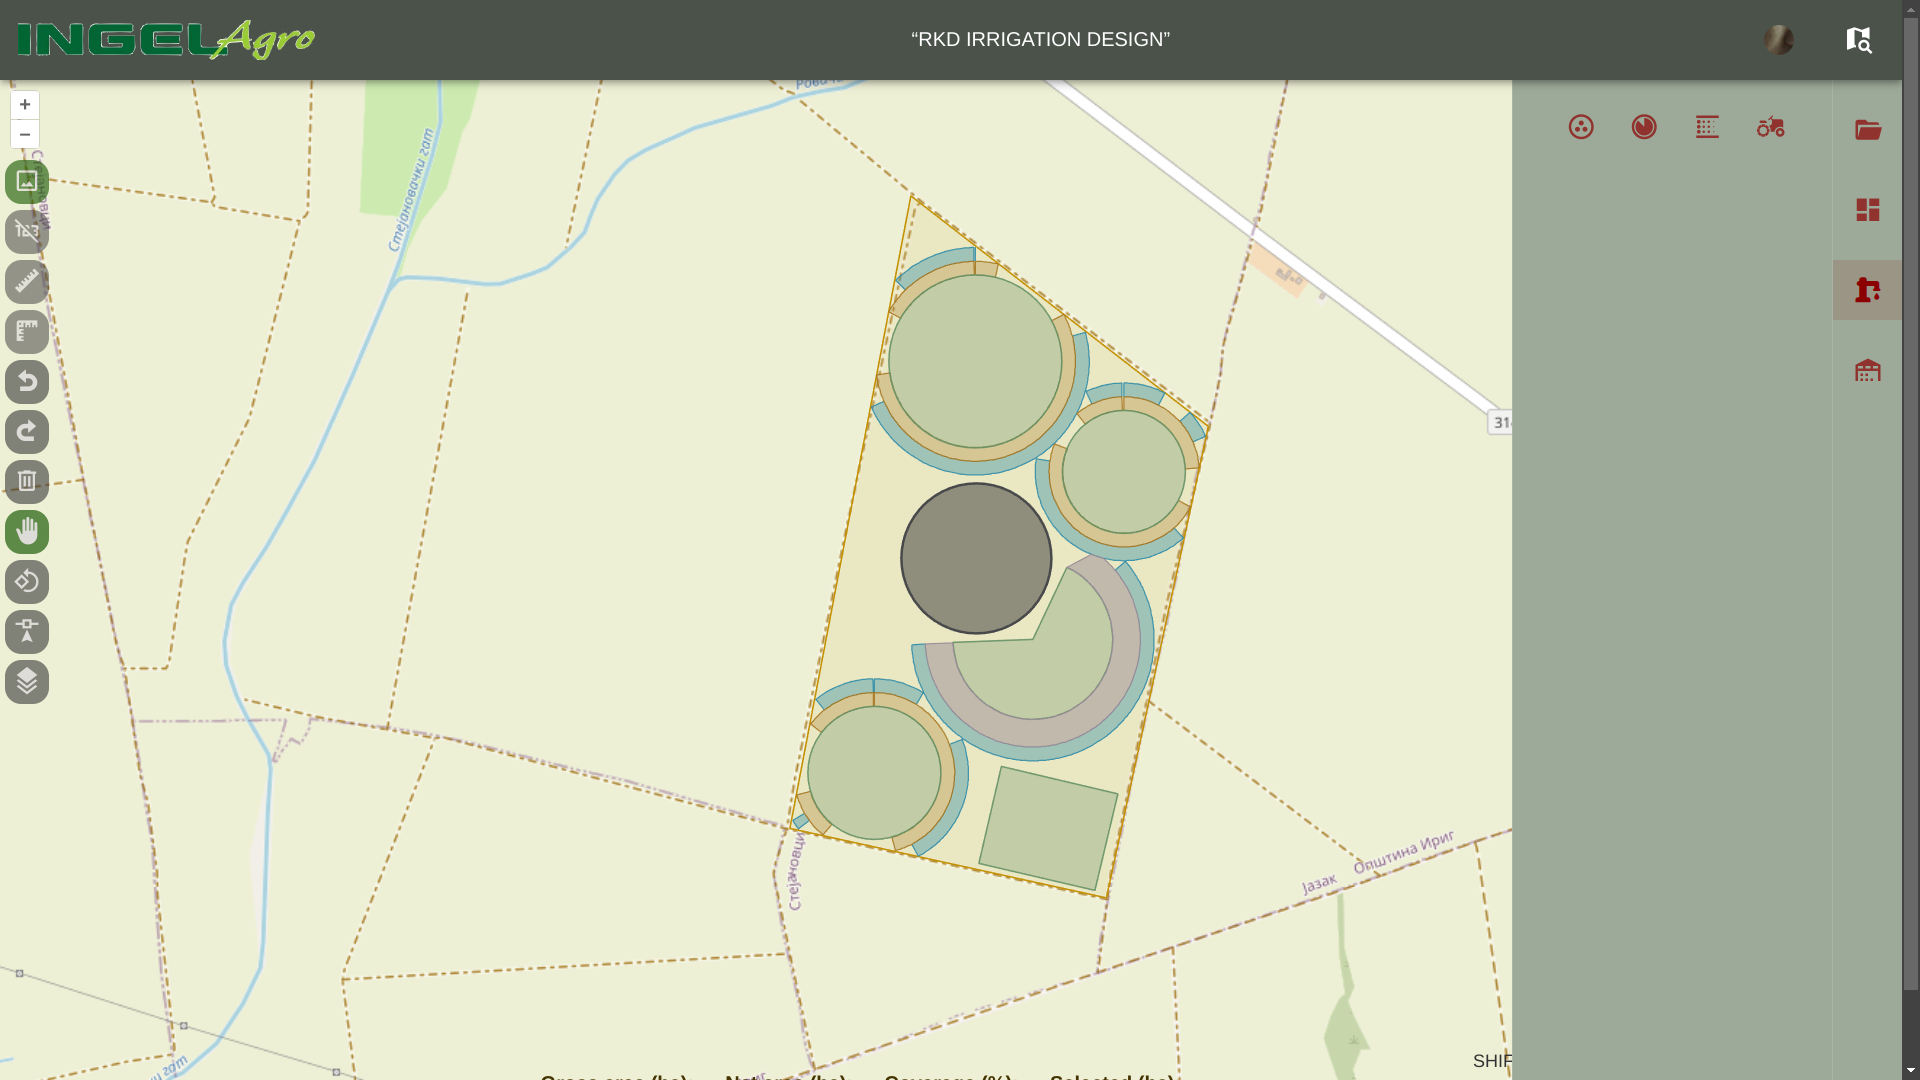Toggle the hide-numbers labels tool

[x=27, y=232]
